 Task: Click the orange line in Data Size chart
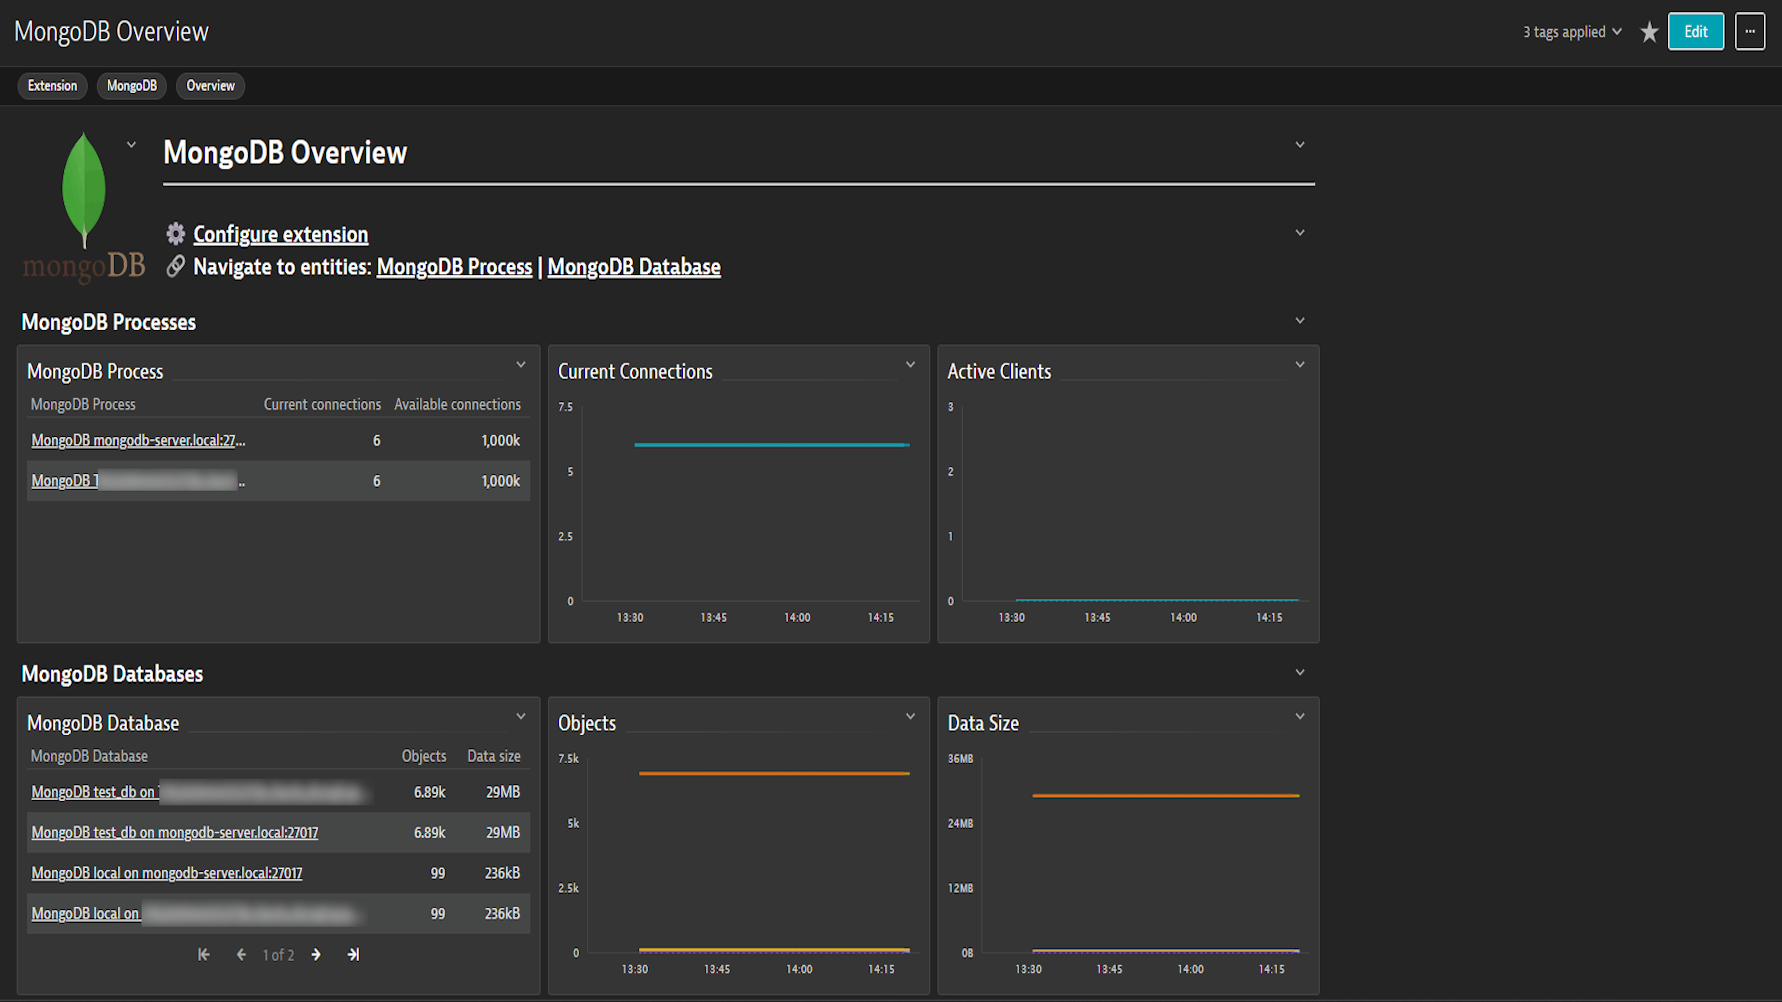point(1166,796)
